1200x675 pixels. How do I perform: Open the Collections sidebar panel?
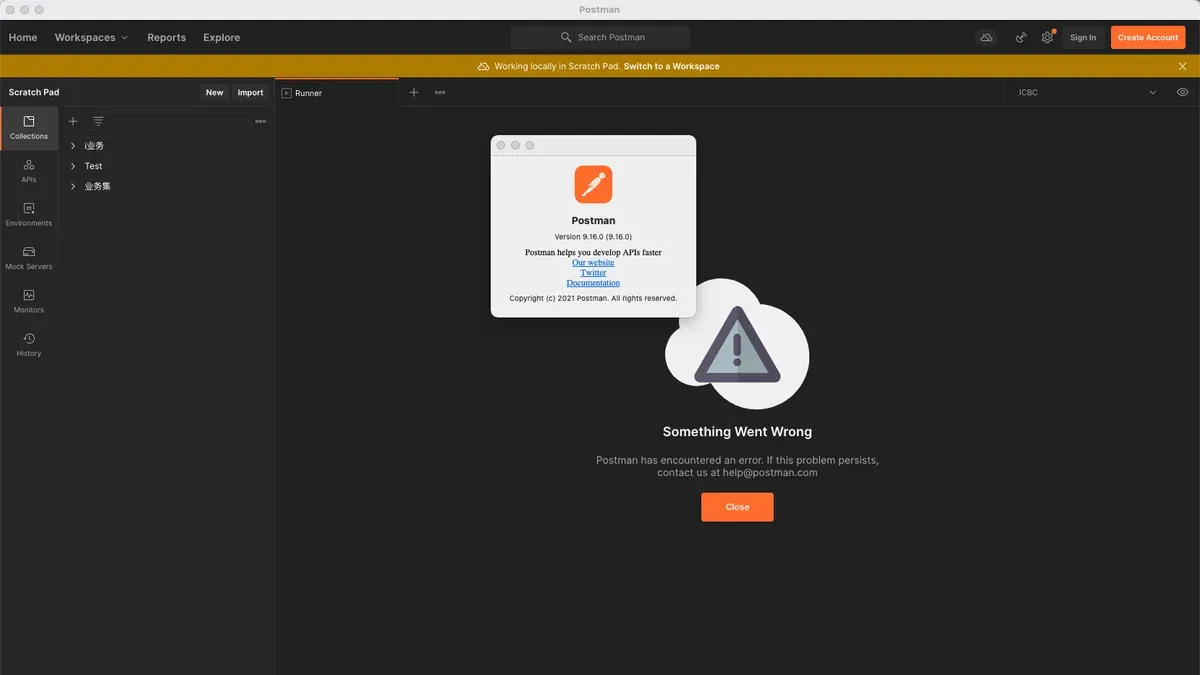(x=29, y=128)
